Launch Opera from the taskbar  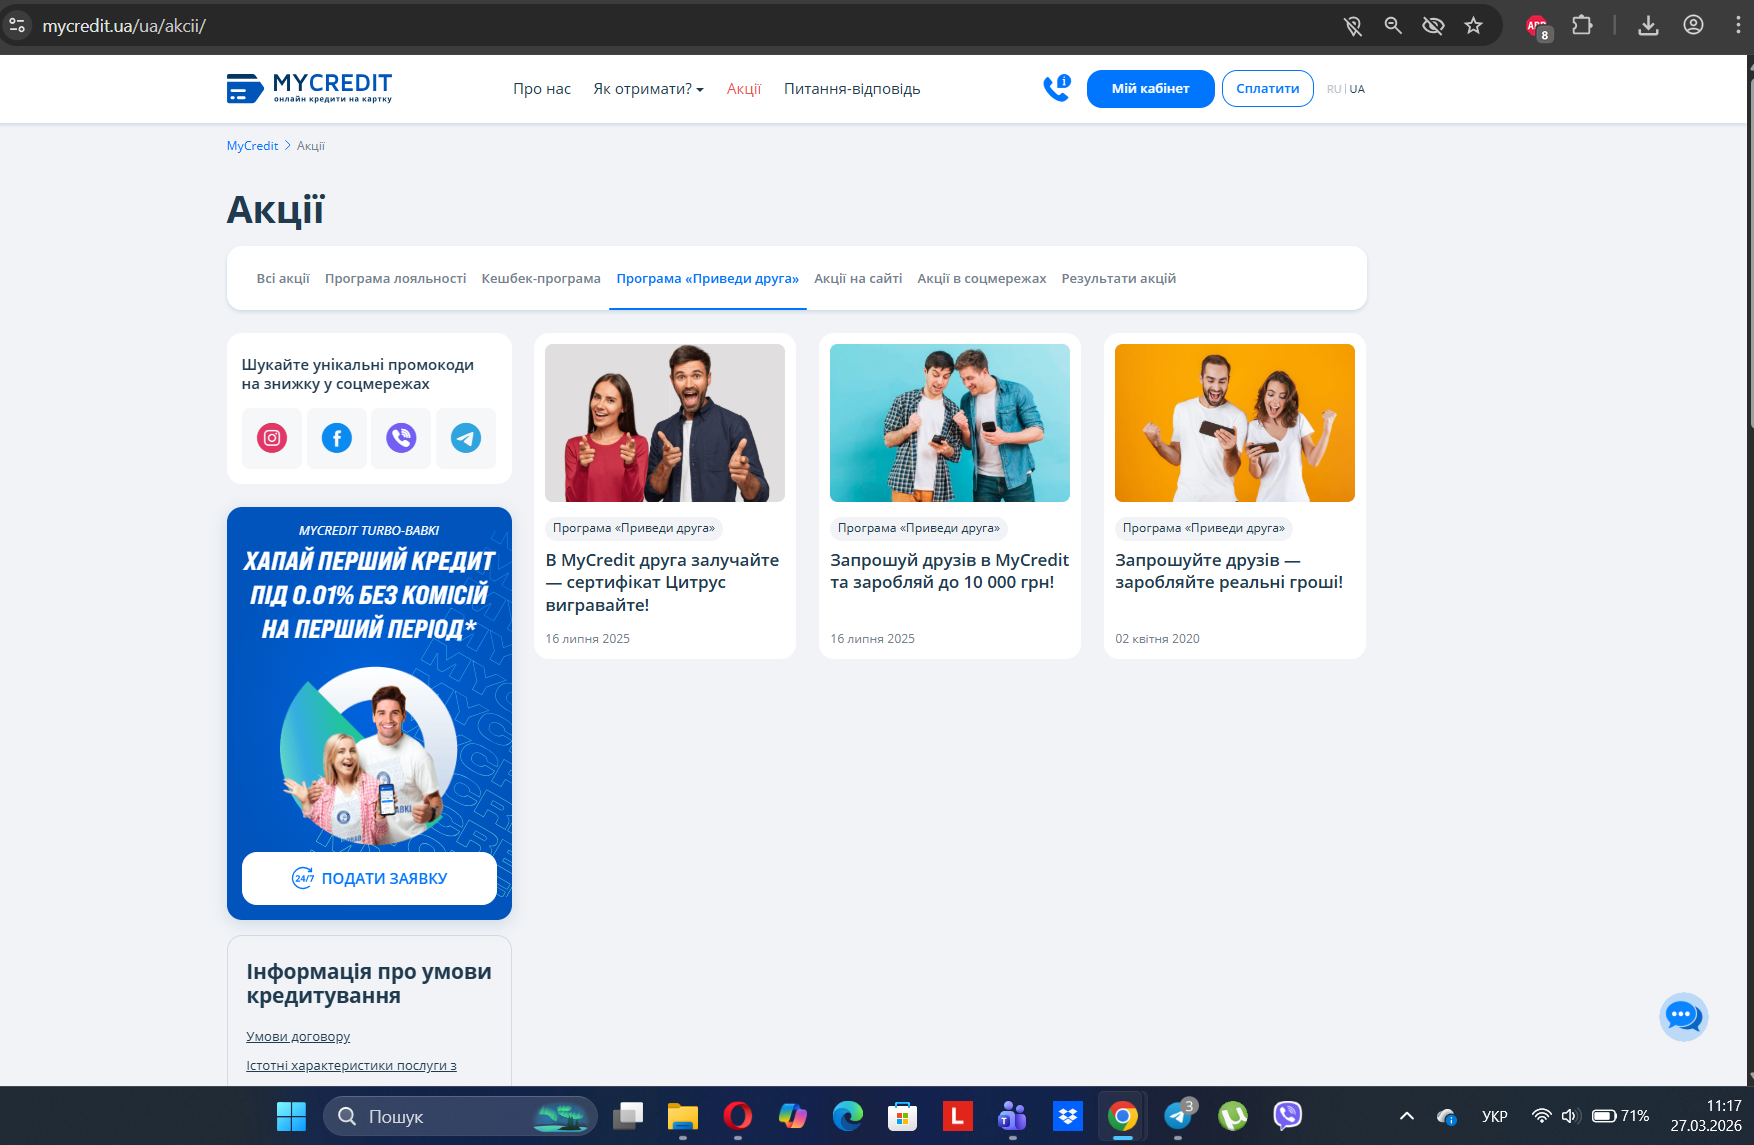[738, 1116]
